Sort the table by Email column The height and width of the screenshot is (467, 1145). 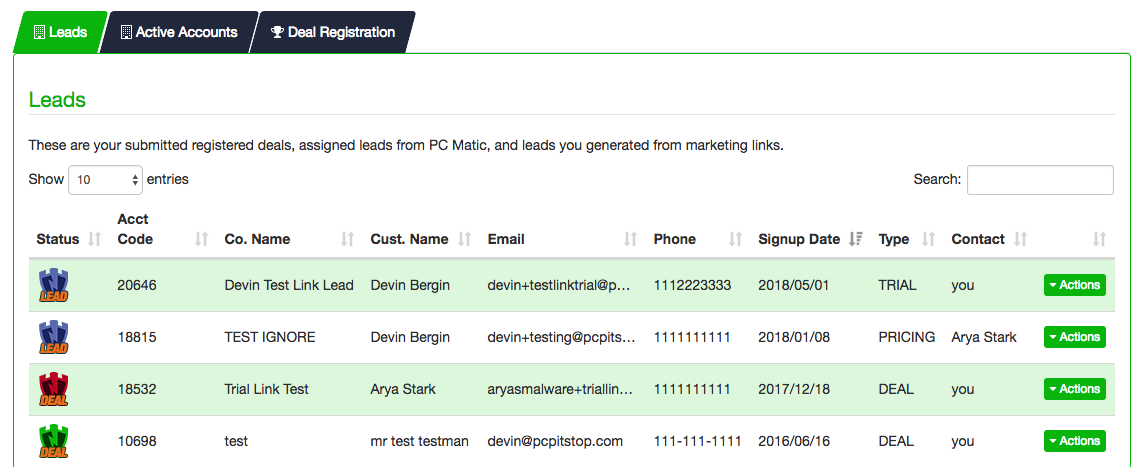click(x=630, y=239)
